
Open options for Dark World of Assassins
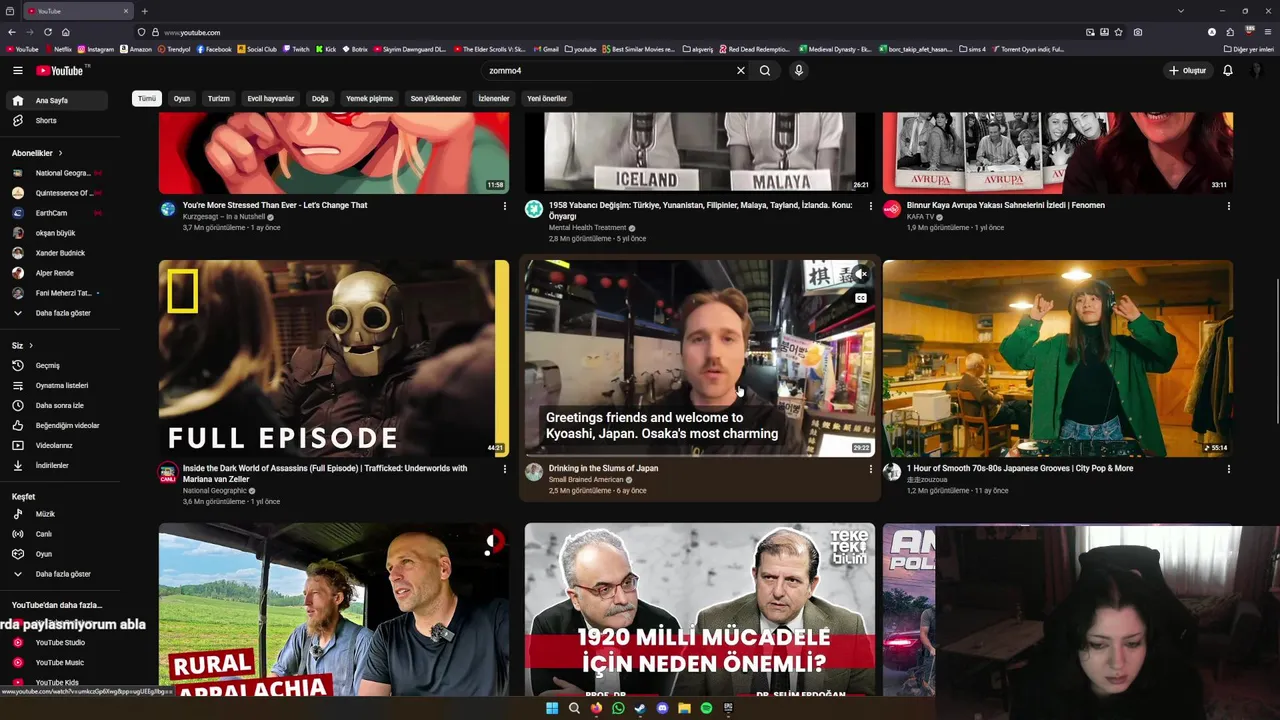point(504,469)
